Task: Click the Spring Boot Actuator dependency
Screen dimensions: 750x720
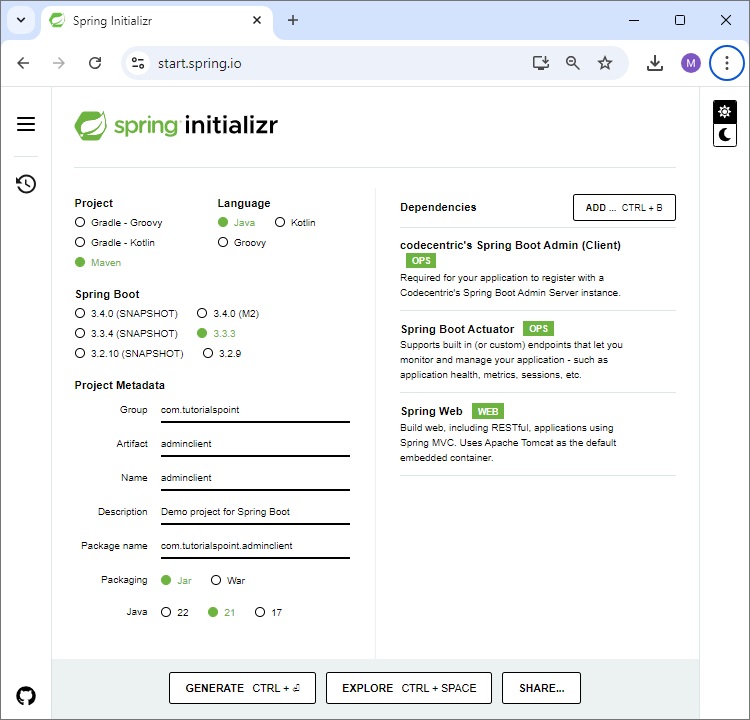Action: [538, 351]
